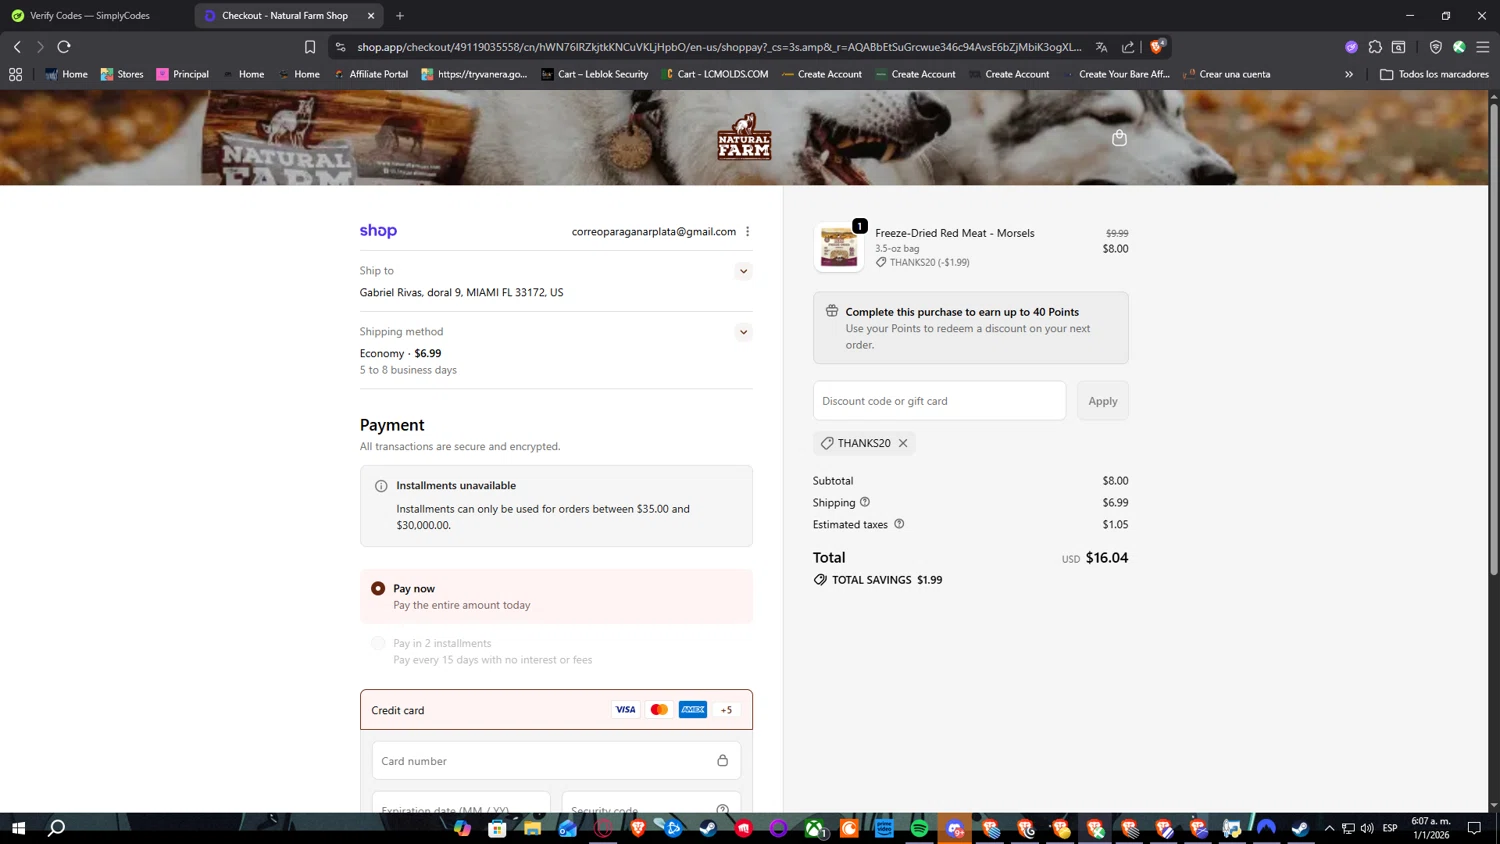Open the Cart - LCMOLDS.COM bookmark
The height and width of the screenshot is (844, 1500).
tap(715, 74)
